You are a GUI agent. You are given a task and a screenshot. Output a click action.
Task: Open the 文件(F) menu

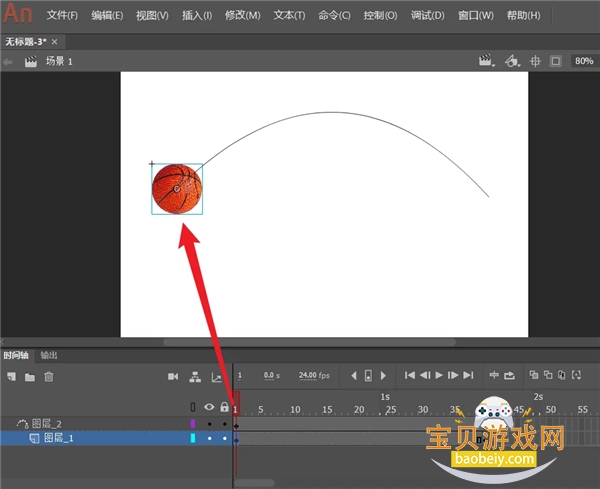(x=62, y=15)
